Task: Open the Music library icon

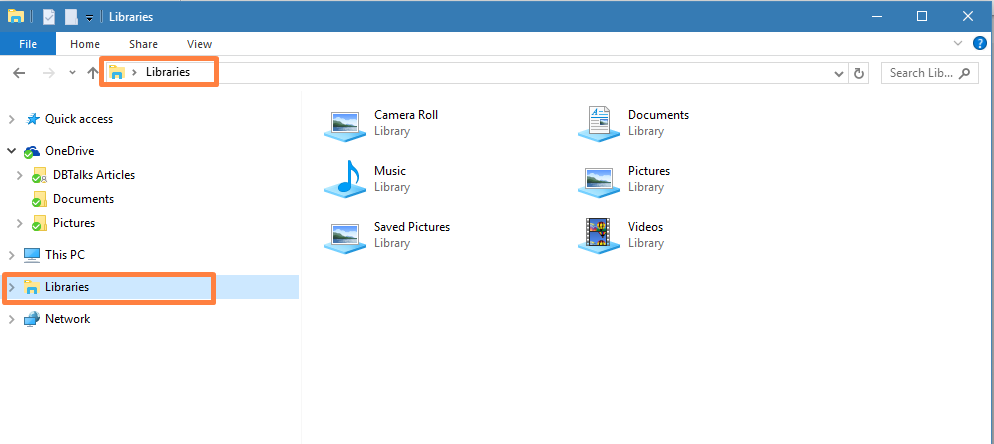Action: tap(346, 179)
